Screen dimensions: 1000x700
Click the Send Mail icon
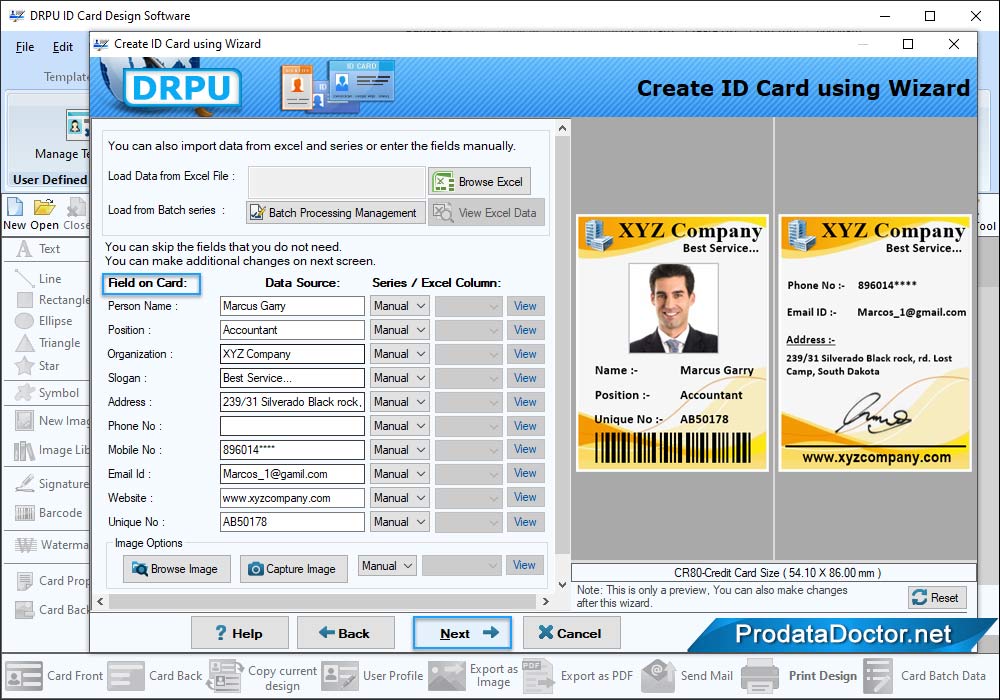coord(659,676)
